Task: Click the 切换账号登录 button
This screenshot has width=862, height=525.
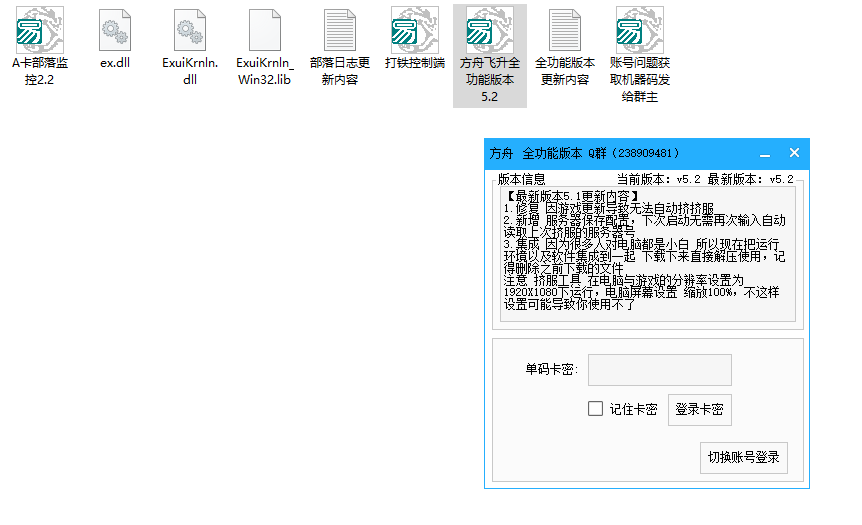Action: pos(743,458)
